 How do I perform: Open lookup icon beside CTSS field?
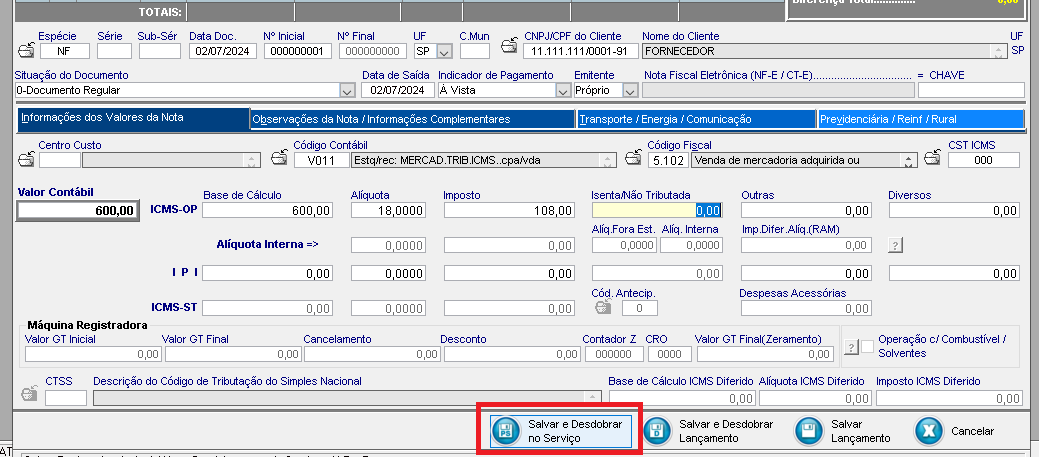pos(29,393)
